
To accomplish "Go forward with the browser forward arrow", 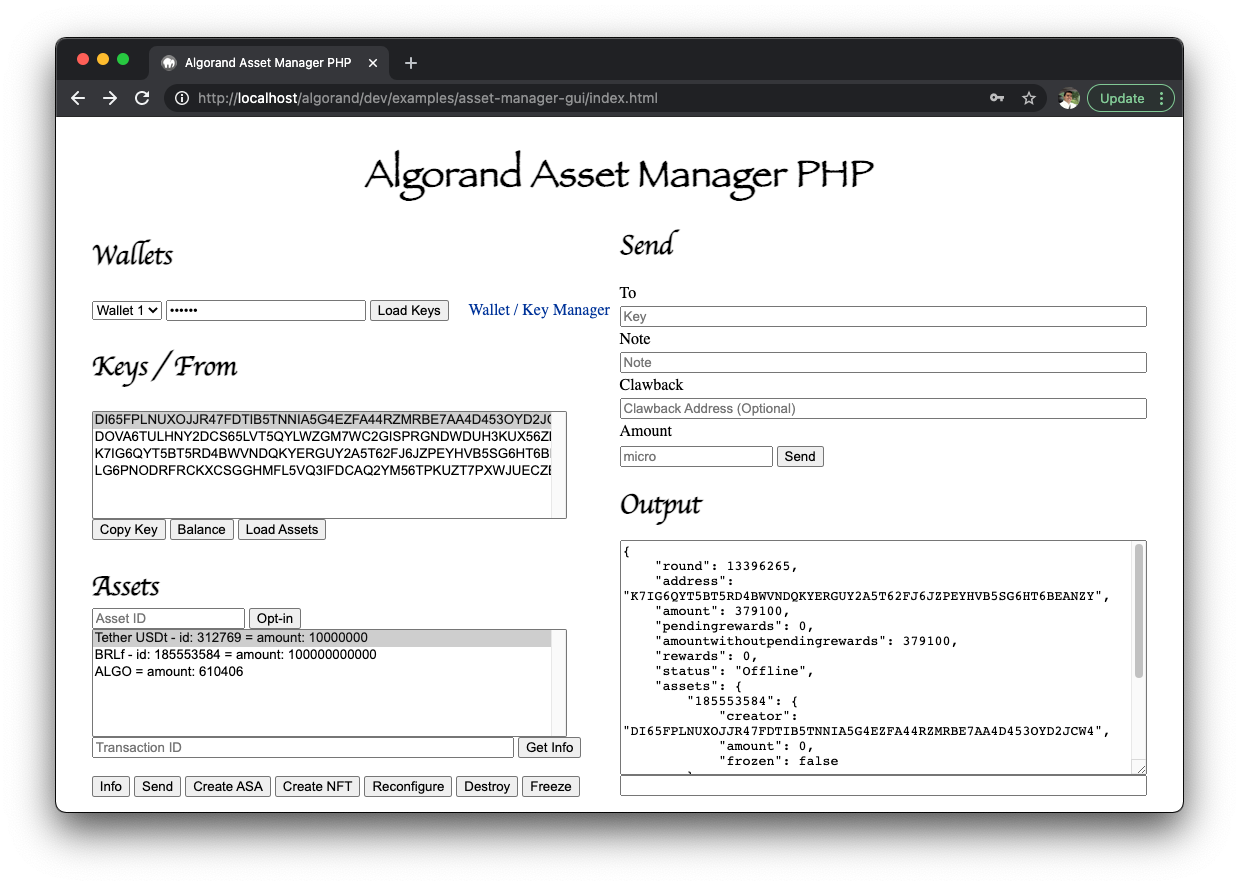I will 110,98.
